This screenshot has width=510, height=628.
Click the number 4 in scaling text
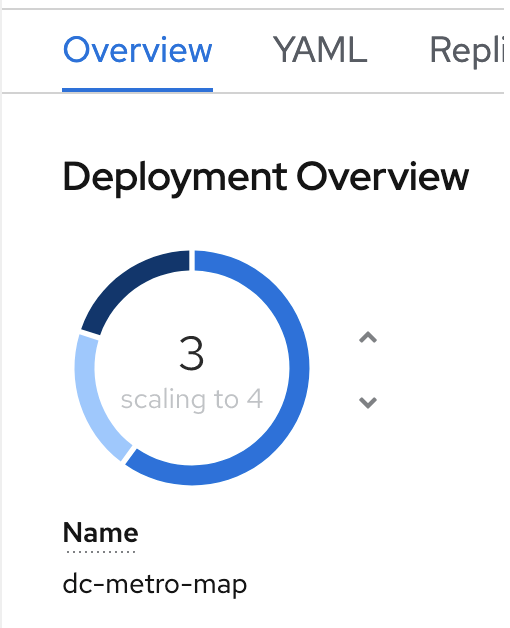(x=255, y=399)
